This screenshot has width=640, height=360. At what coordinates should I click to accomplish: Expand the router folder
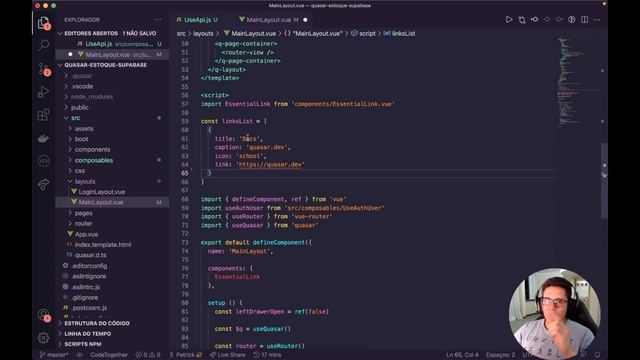point(112,224)
